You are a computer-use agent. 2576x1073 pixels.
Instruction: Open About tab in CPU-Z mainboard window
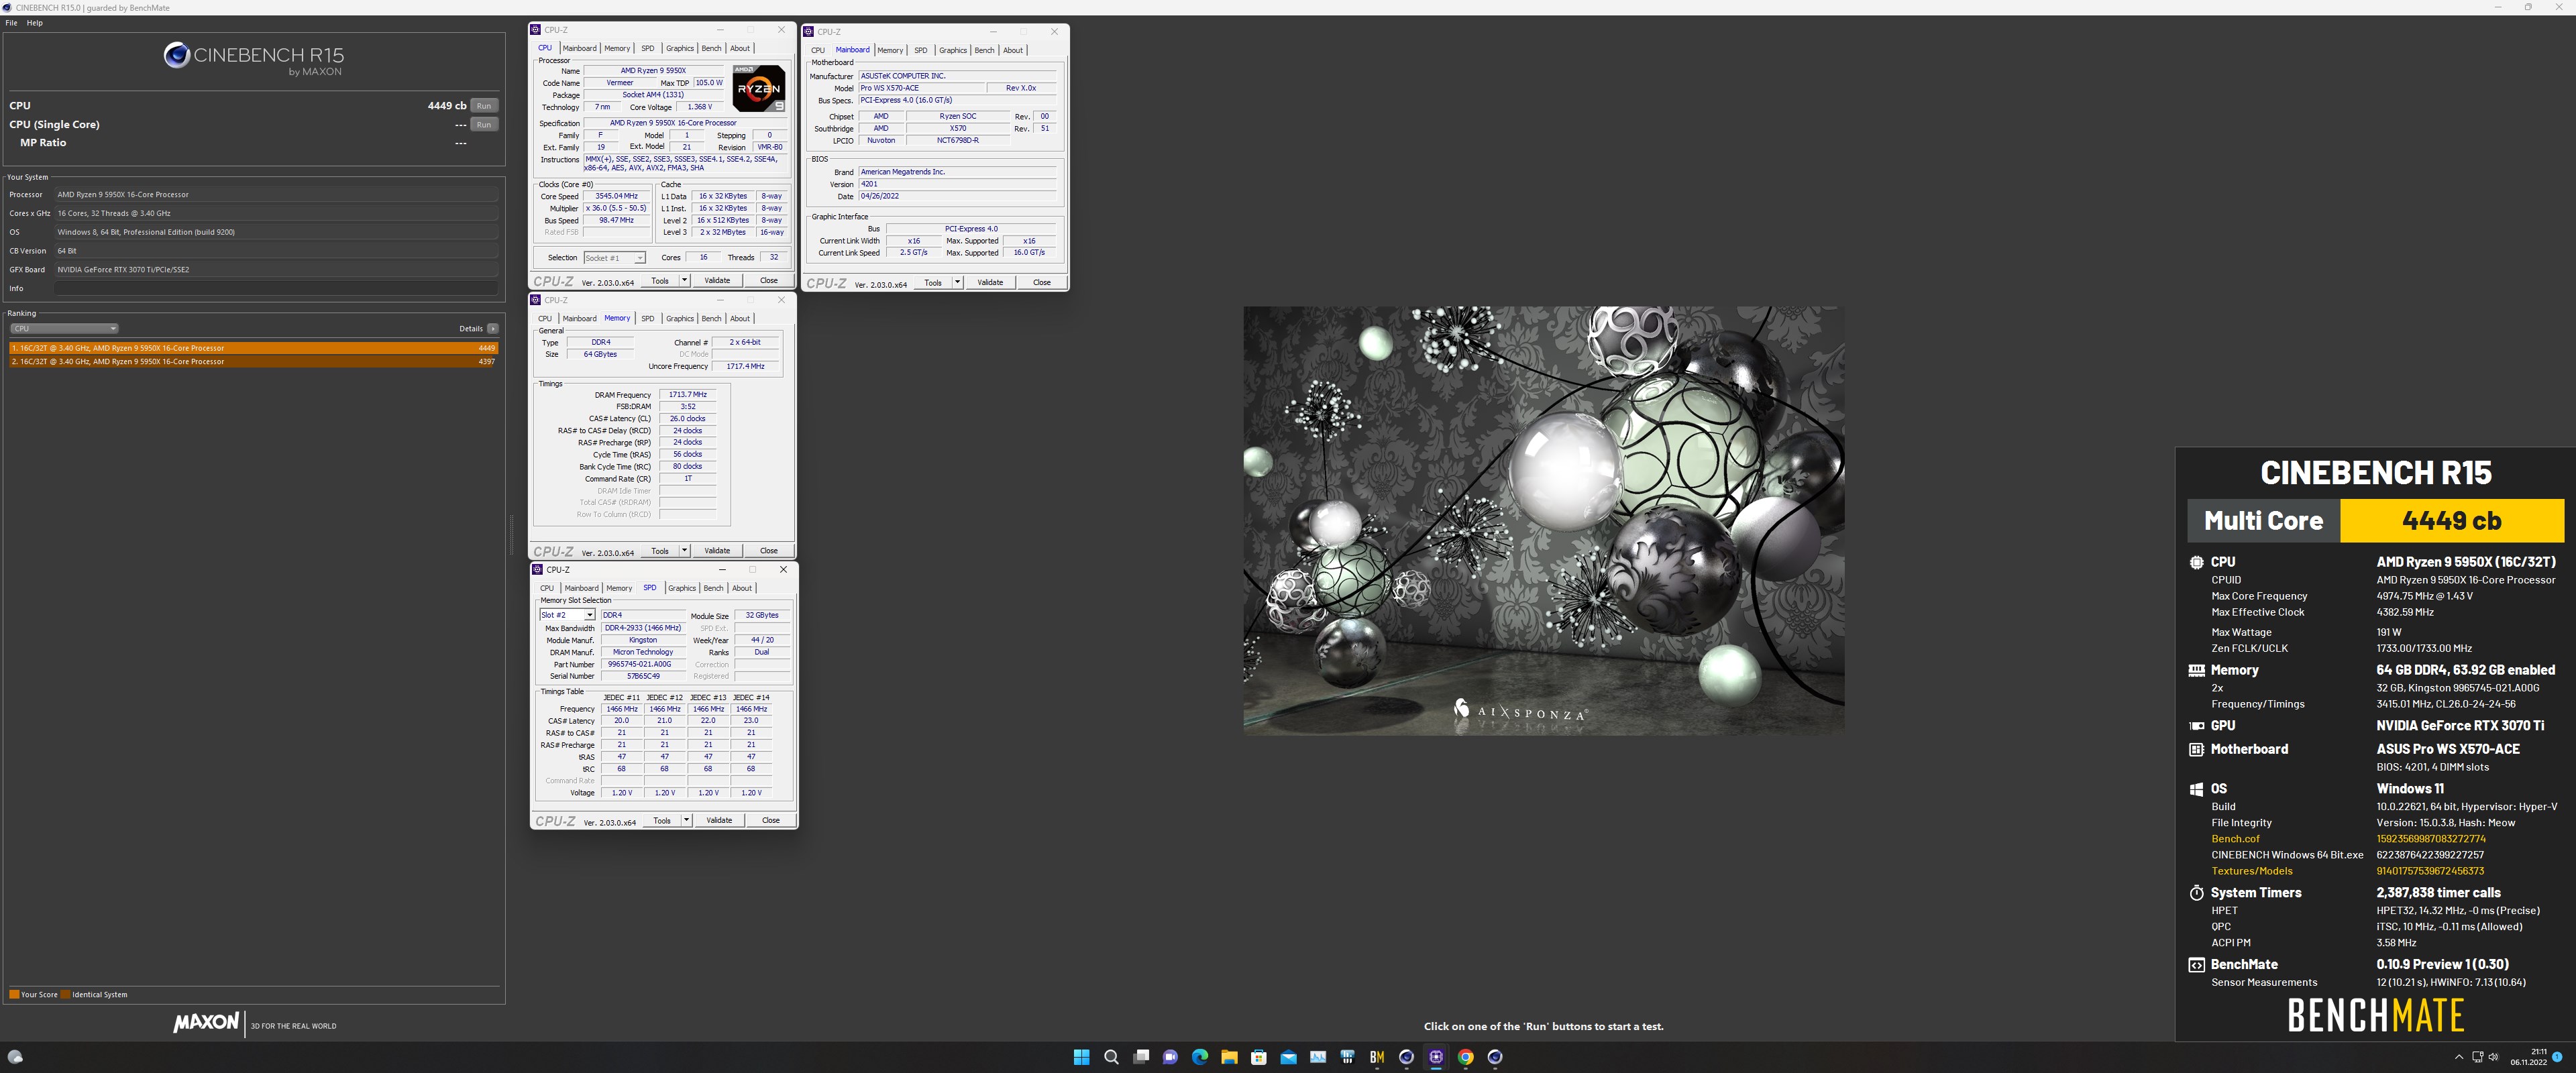tap(1013, 50)
